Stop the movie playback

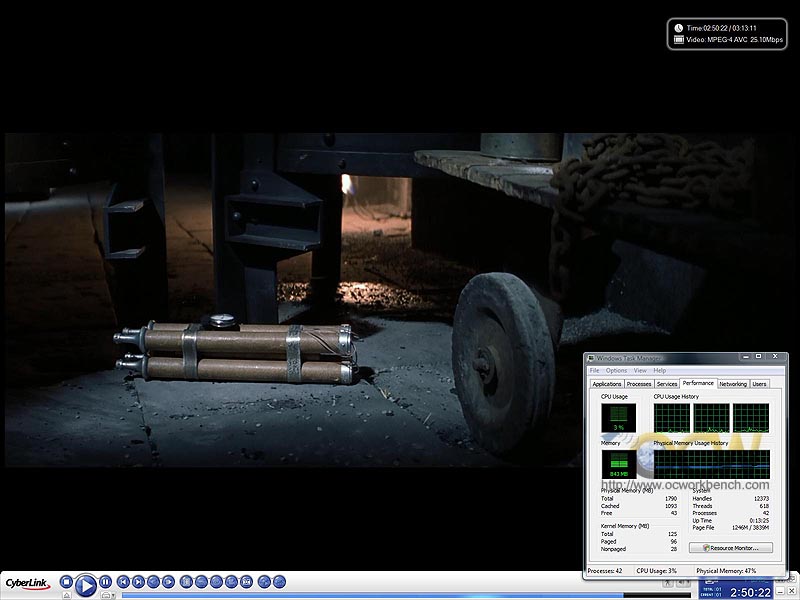(66, 582)
